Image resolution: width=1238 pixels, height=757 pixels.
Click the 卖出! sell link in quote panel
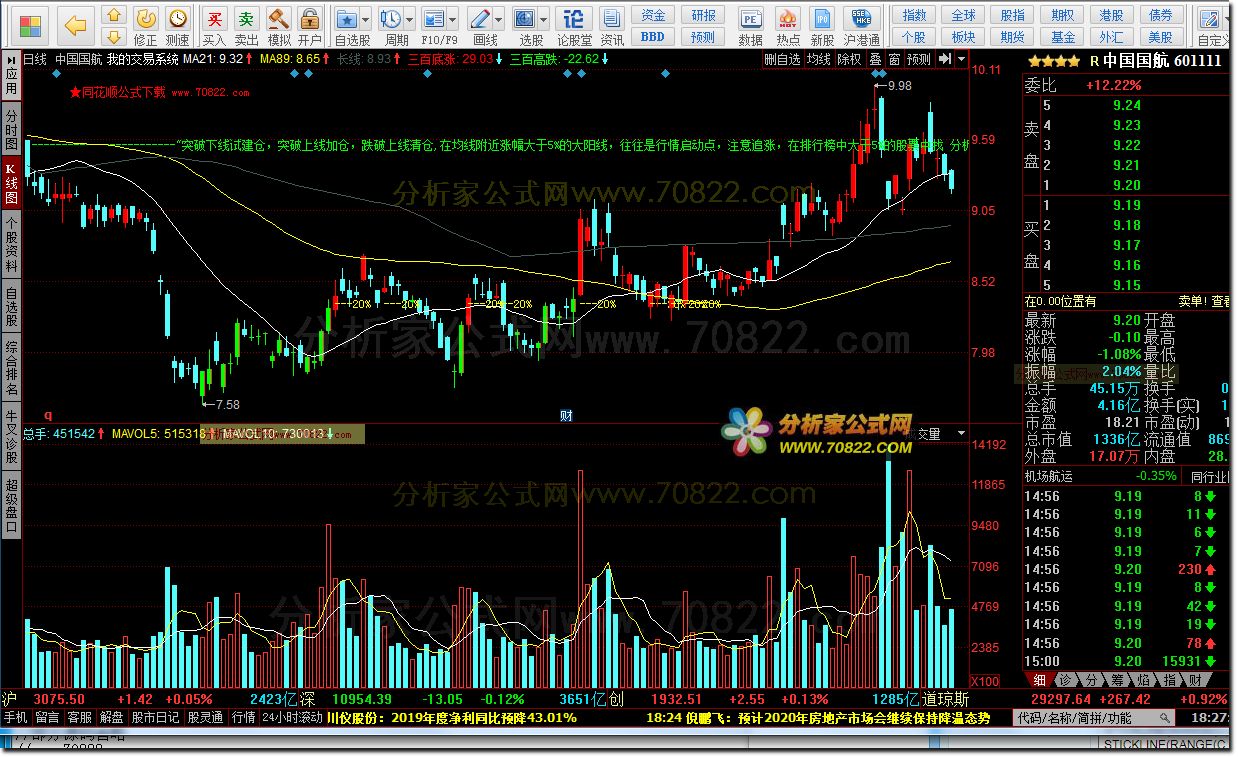(x=1191, y=300)
